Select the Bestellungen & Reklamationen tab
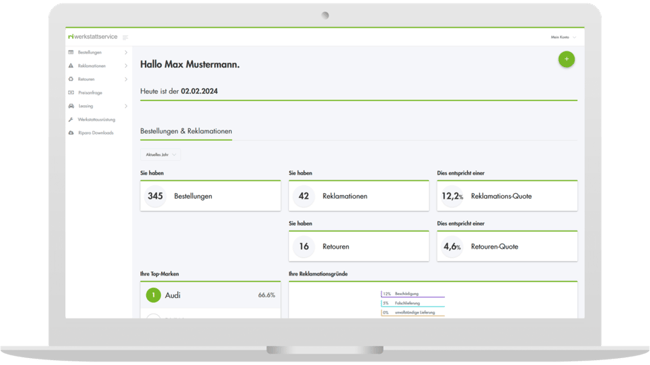This screenshot has height=365, width=650. 186,131
